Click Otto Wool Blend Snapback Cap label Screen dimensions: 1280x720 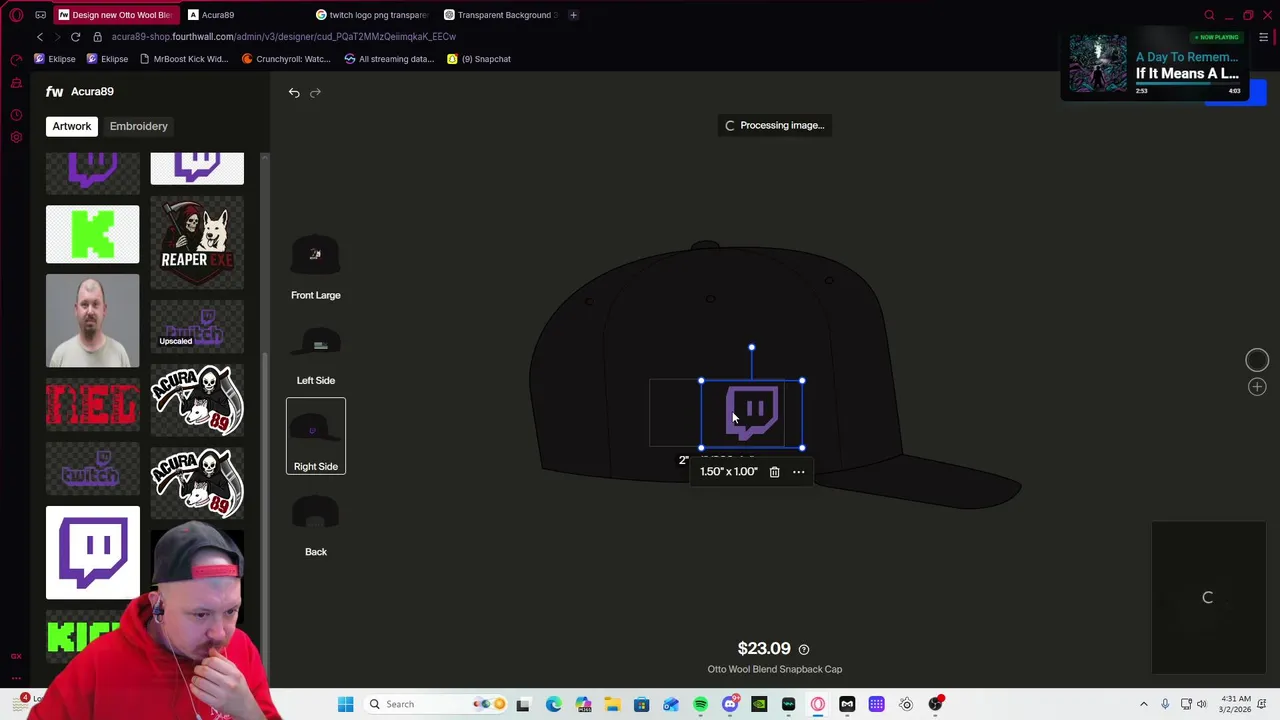coord(775,669)
